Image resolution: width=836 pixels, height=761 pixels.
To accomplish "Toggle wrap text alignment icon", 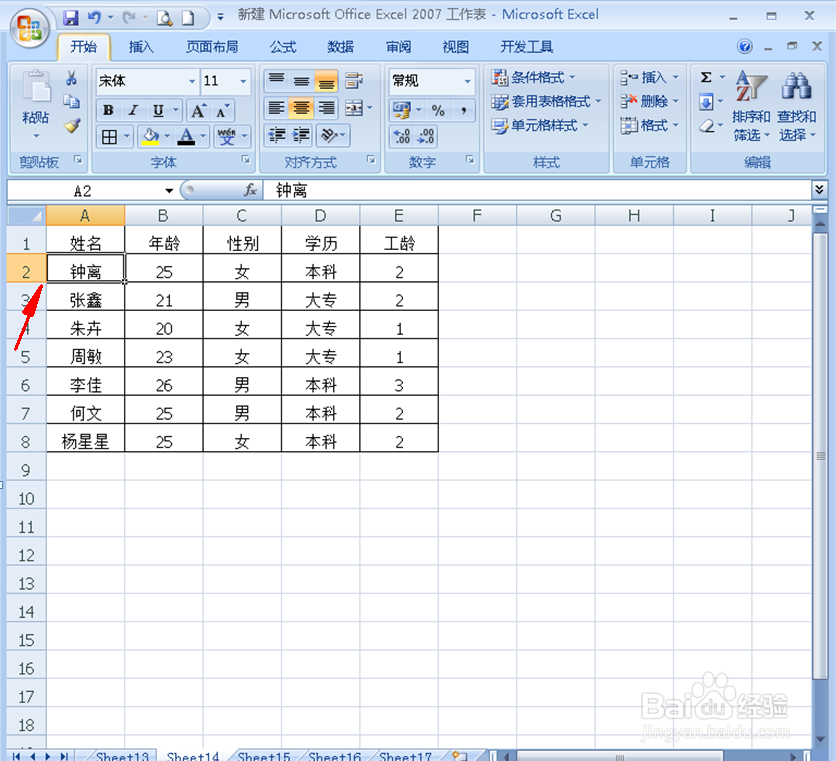I will (x=352, y=80).
